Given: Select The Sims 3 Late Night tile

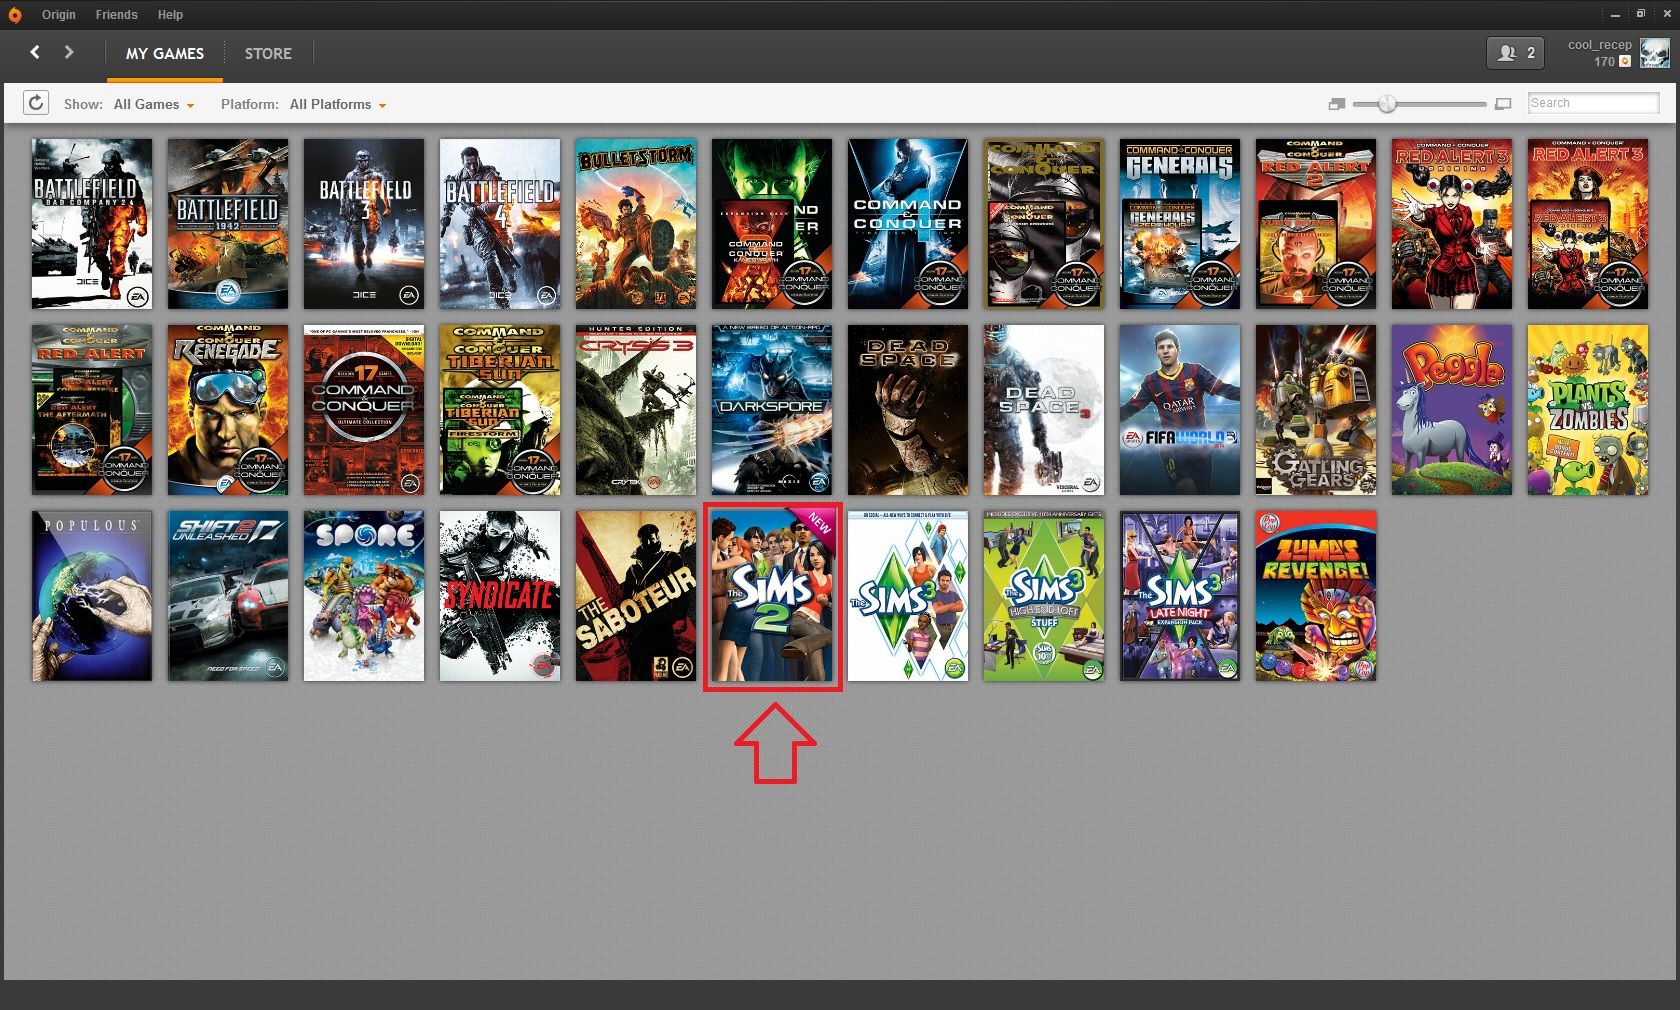Looking at the screenshot, I should (x=1180, y=596).
